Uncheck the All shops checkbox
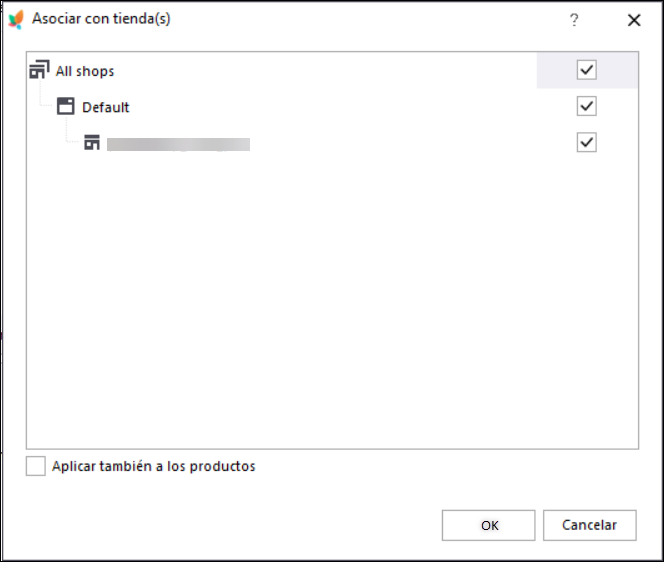 tap(587, 70)
